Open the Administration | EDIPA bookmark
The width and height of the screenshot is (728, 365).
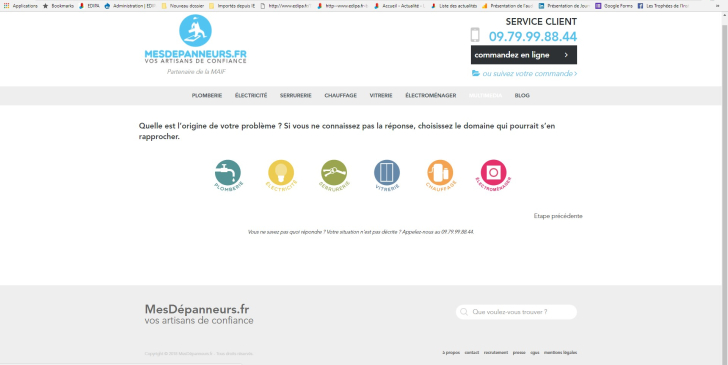click(x=130, y=6)
